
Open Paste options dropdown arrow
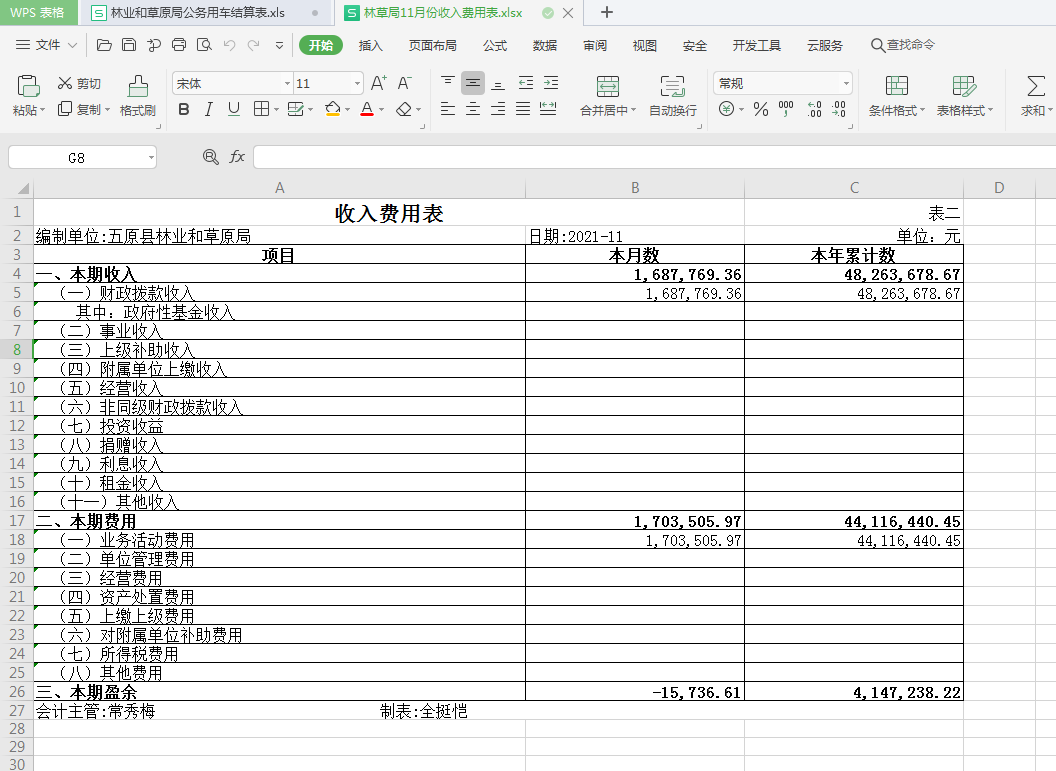coord(42,110)
